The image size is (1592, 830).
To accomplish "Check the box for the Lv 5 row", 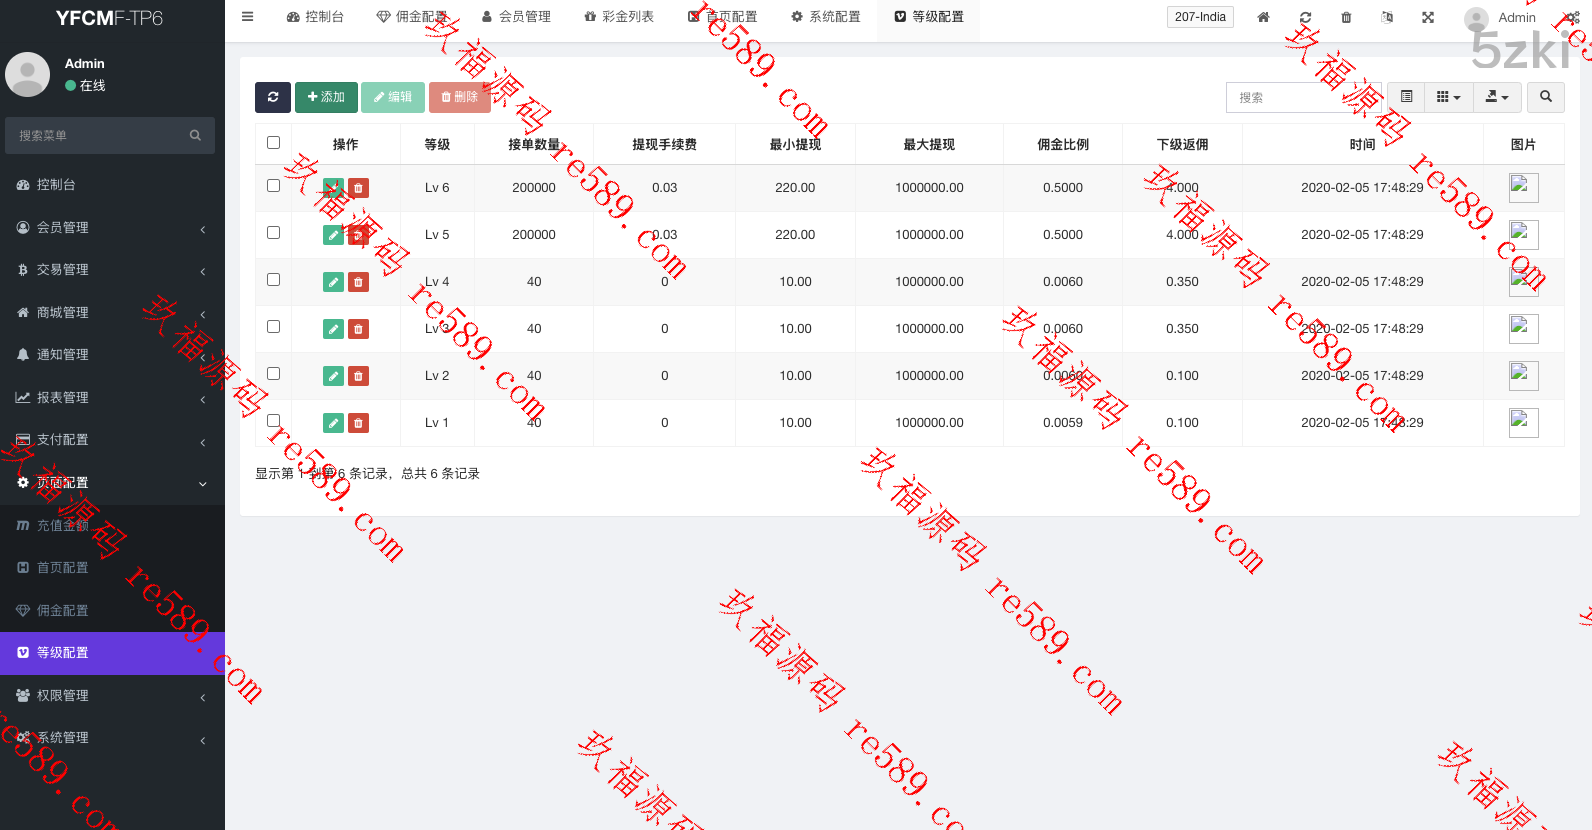I will tap(273, 233).
